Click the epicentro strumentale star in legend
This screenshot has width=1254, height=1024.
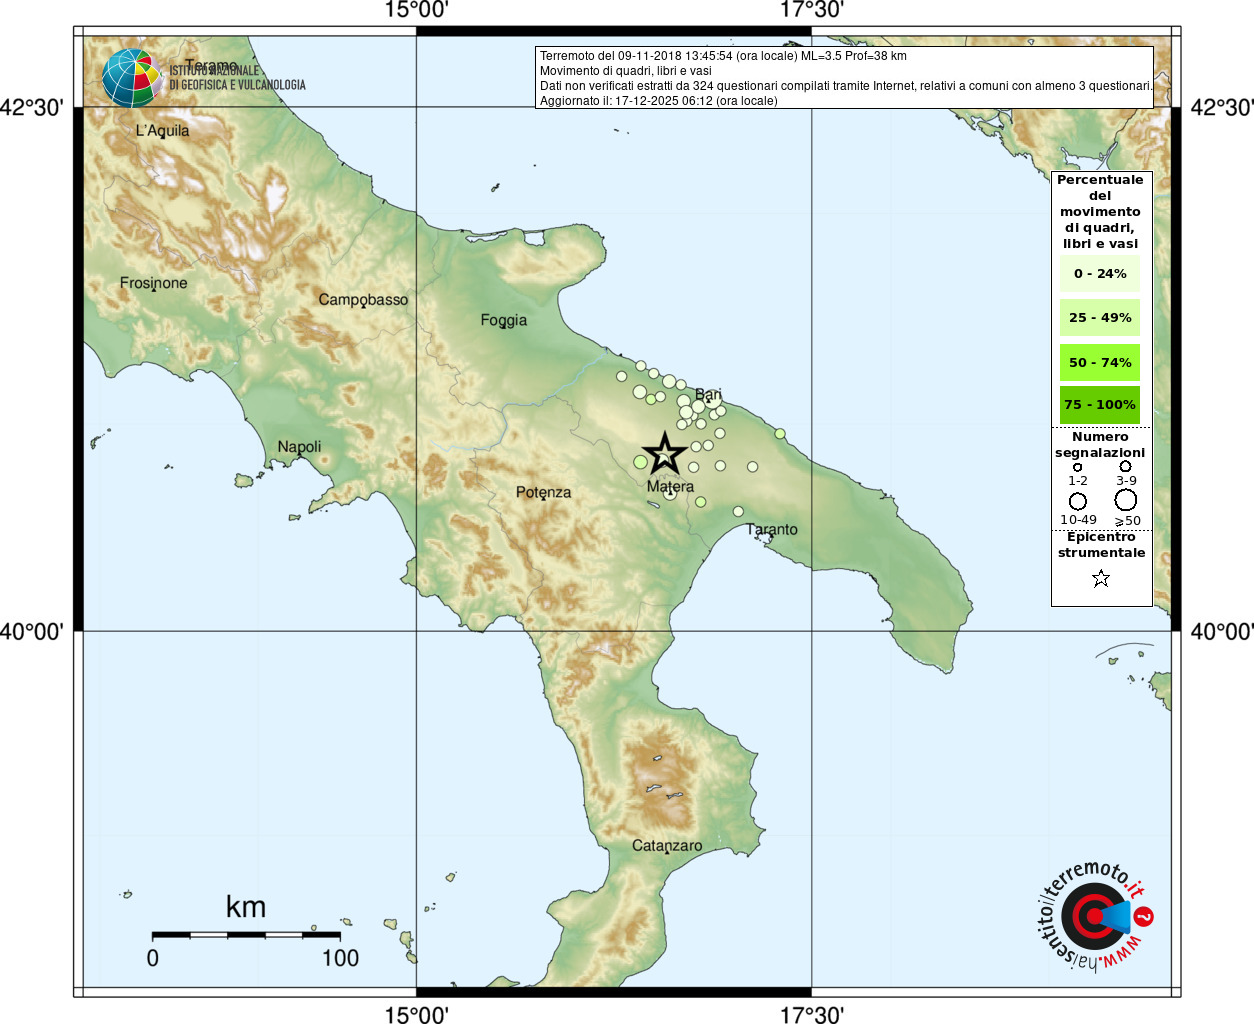(x=1101, y=578)
